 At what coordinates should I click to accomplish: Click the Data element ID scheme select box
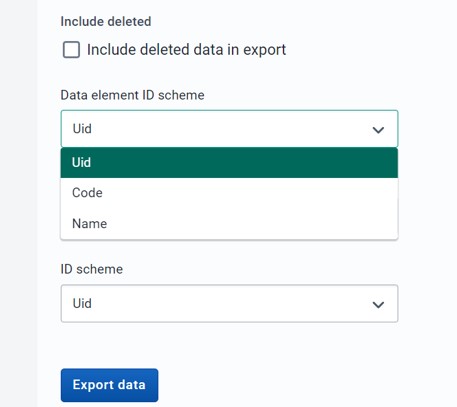tap(229, 129)
